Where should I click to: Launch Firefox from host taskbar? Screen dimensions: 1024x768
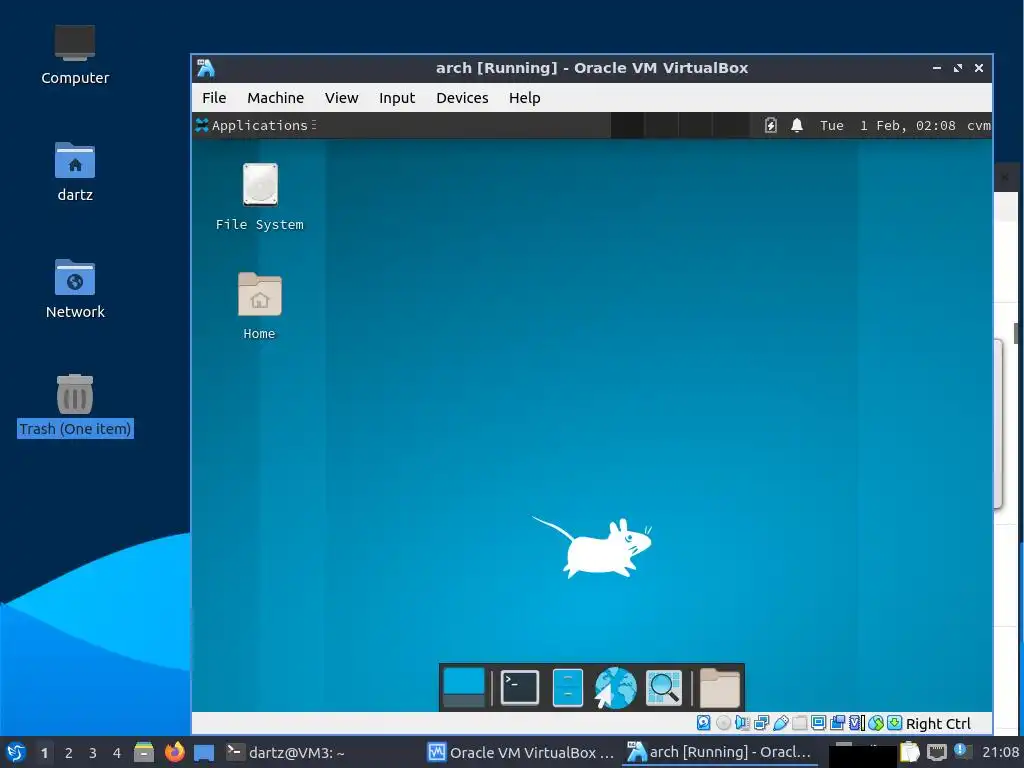point(174,752)
